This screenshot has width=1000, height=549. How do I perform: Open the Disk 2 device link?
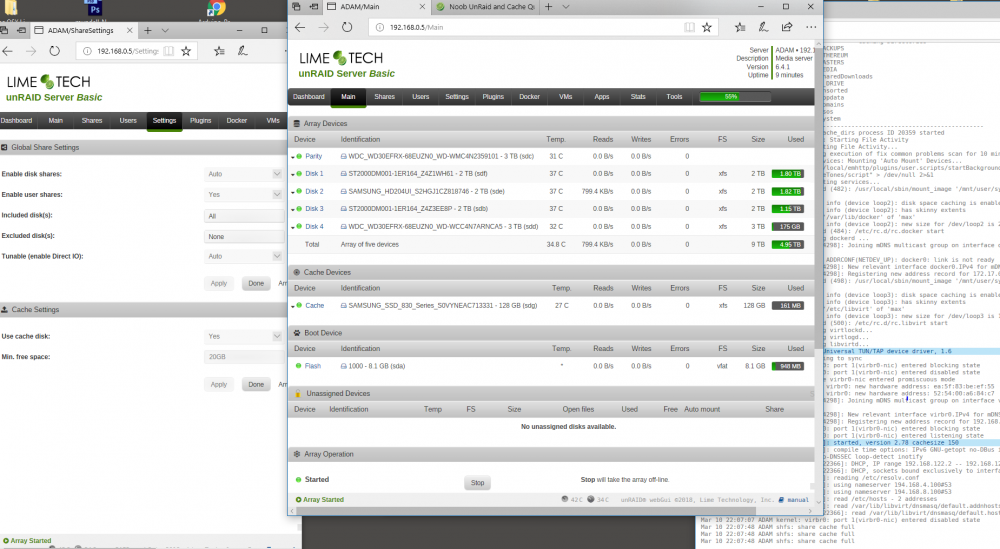pyautogui.click(x=314, y=191)
